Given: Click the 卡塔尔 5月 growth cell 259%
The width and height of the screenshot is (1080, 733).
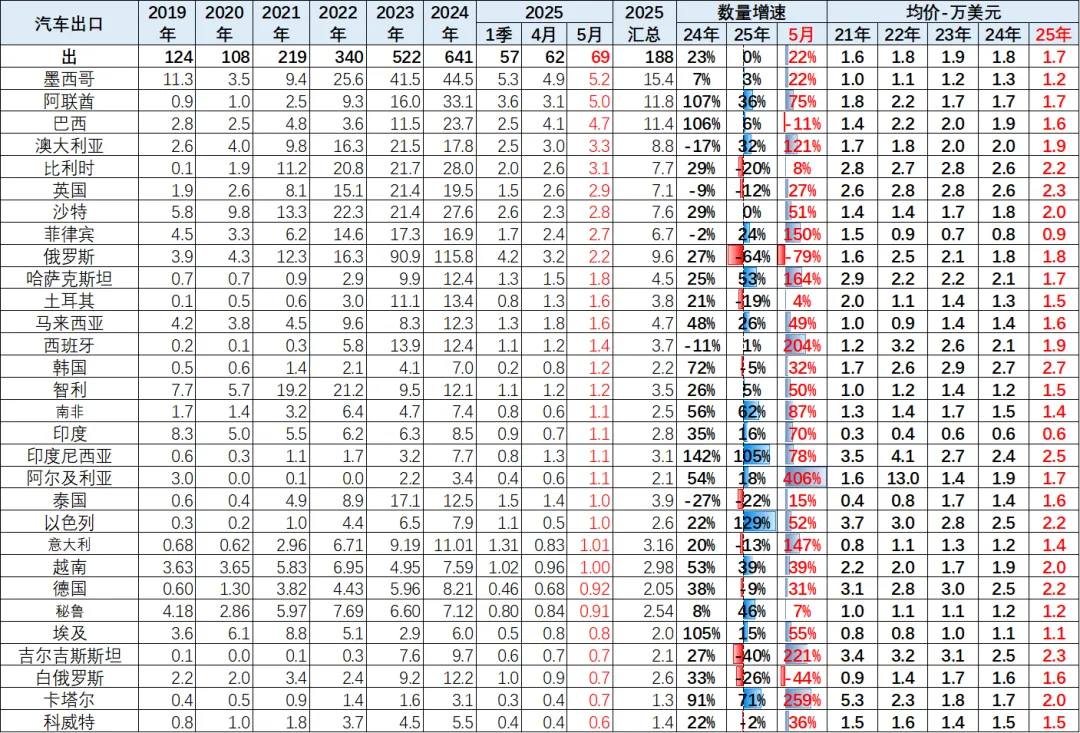Looking at the screenshot, I should pyautogui.click(x=802, y=701).
